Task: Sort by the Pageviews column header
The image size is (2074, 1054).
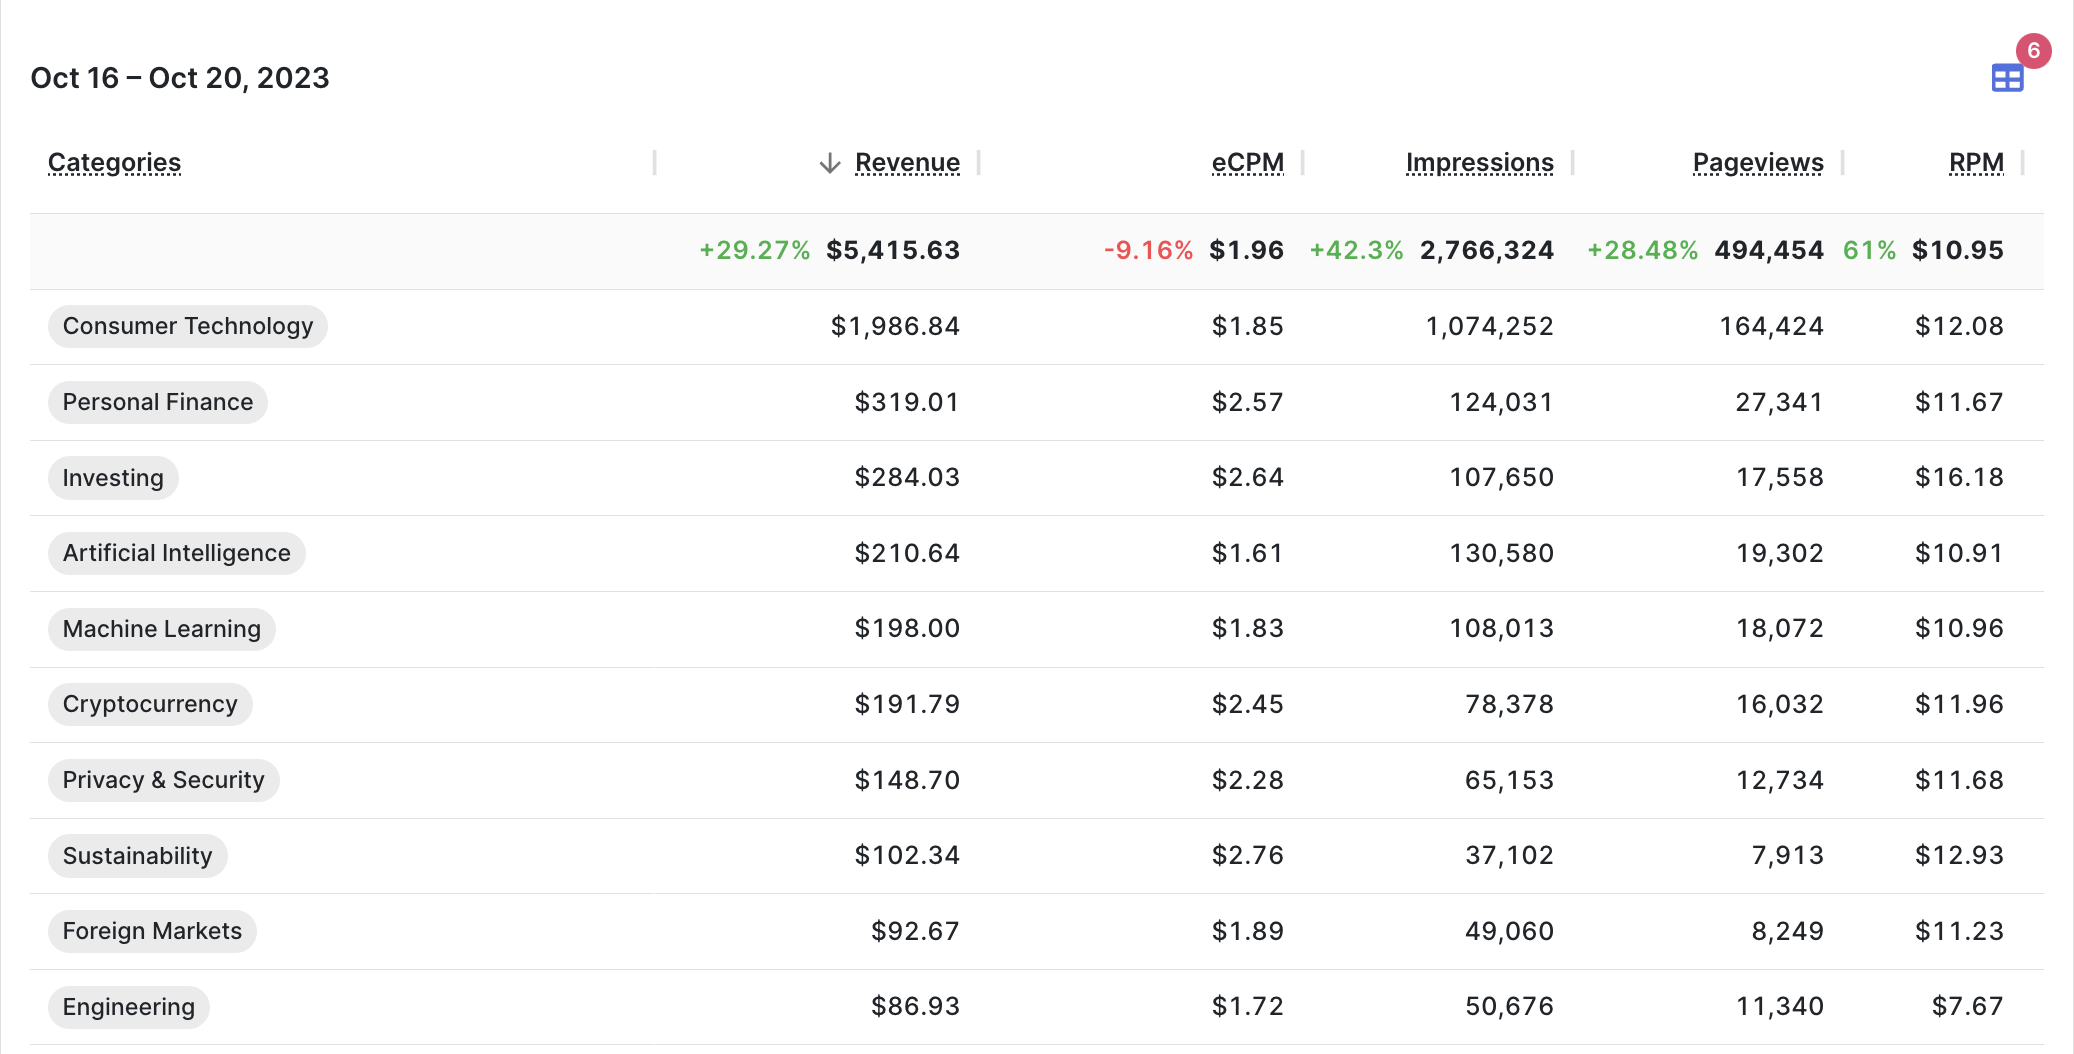Action: [x=1758, y=163]
